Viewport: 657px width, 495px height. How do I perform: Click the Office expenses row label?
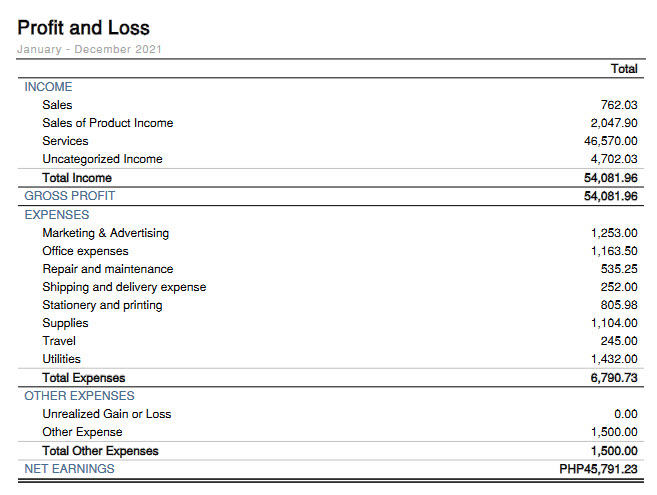85,251
